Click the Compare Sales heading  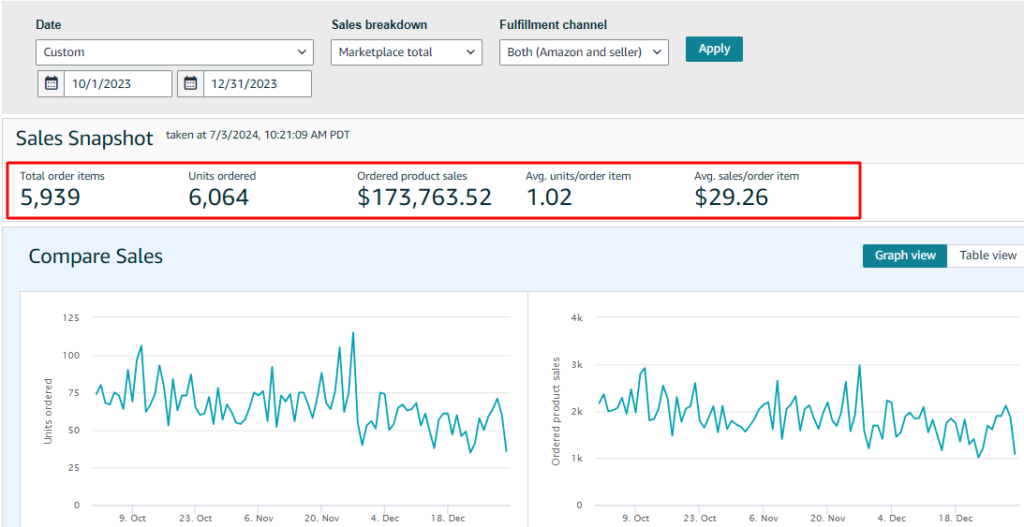(x=95, y=257)
